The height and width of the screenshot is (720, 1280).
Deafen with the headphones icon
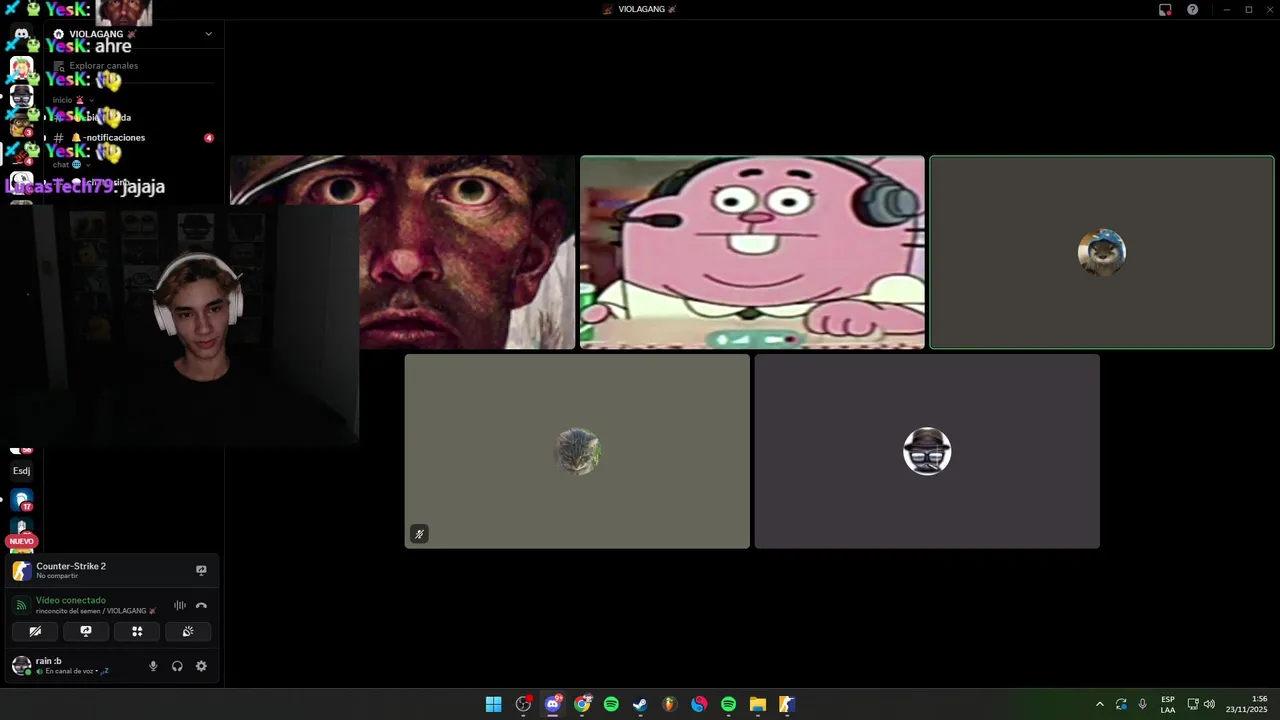[x=177, y=666]
